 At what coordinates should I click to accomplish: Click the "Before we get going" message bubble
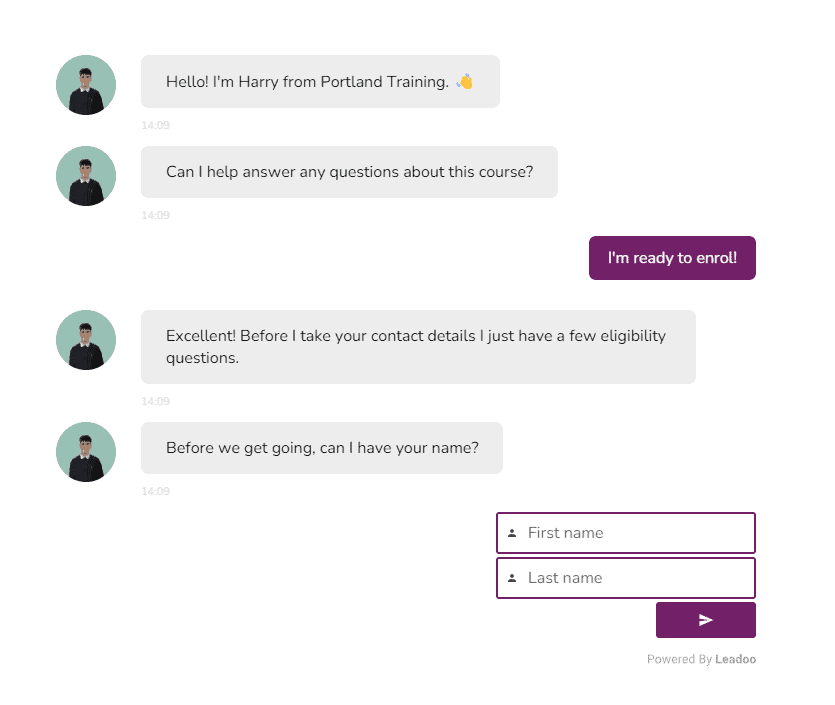[x=321, y=448]
